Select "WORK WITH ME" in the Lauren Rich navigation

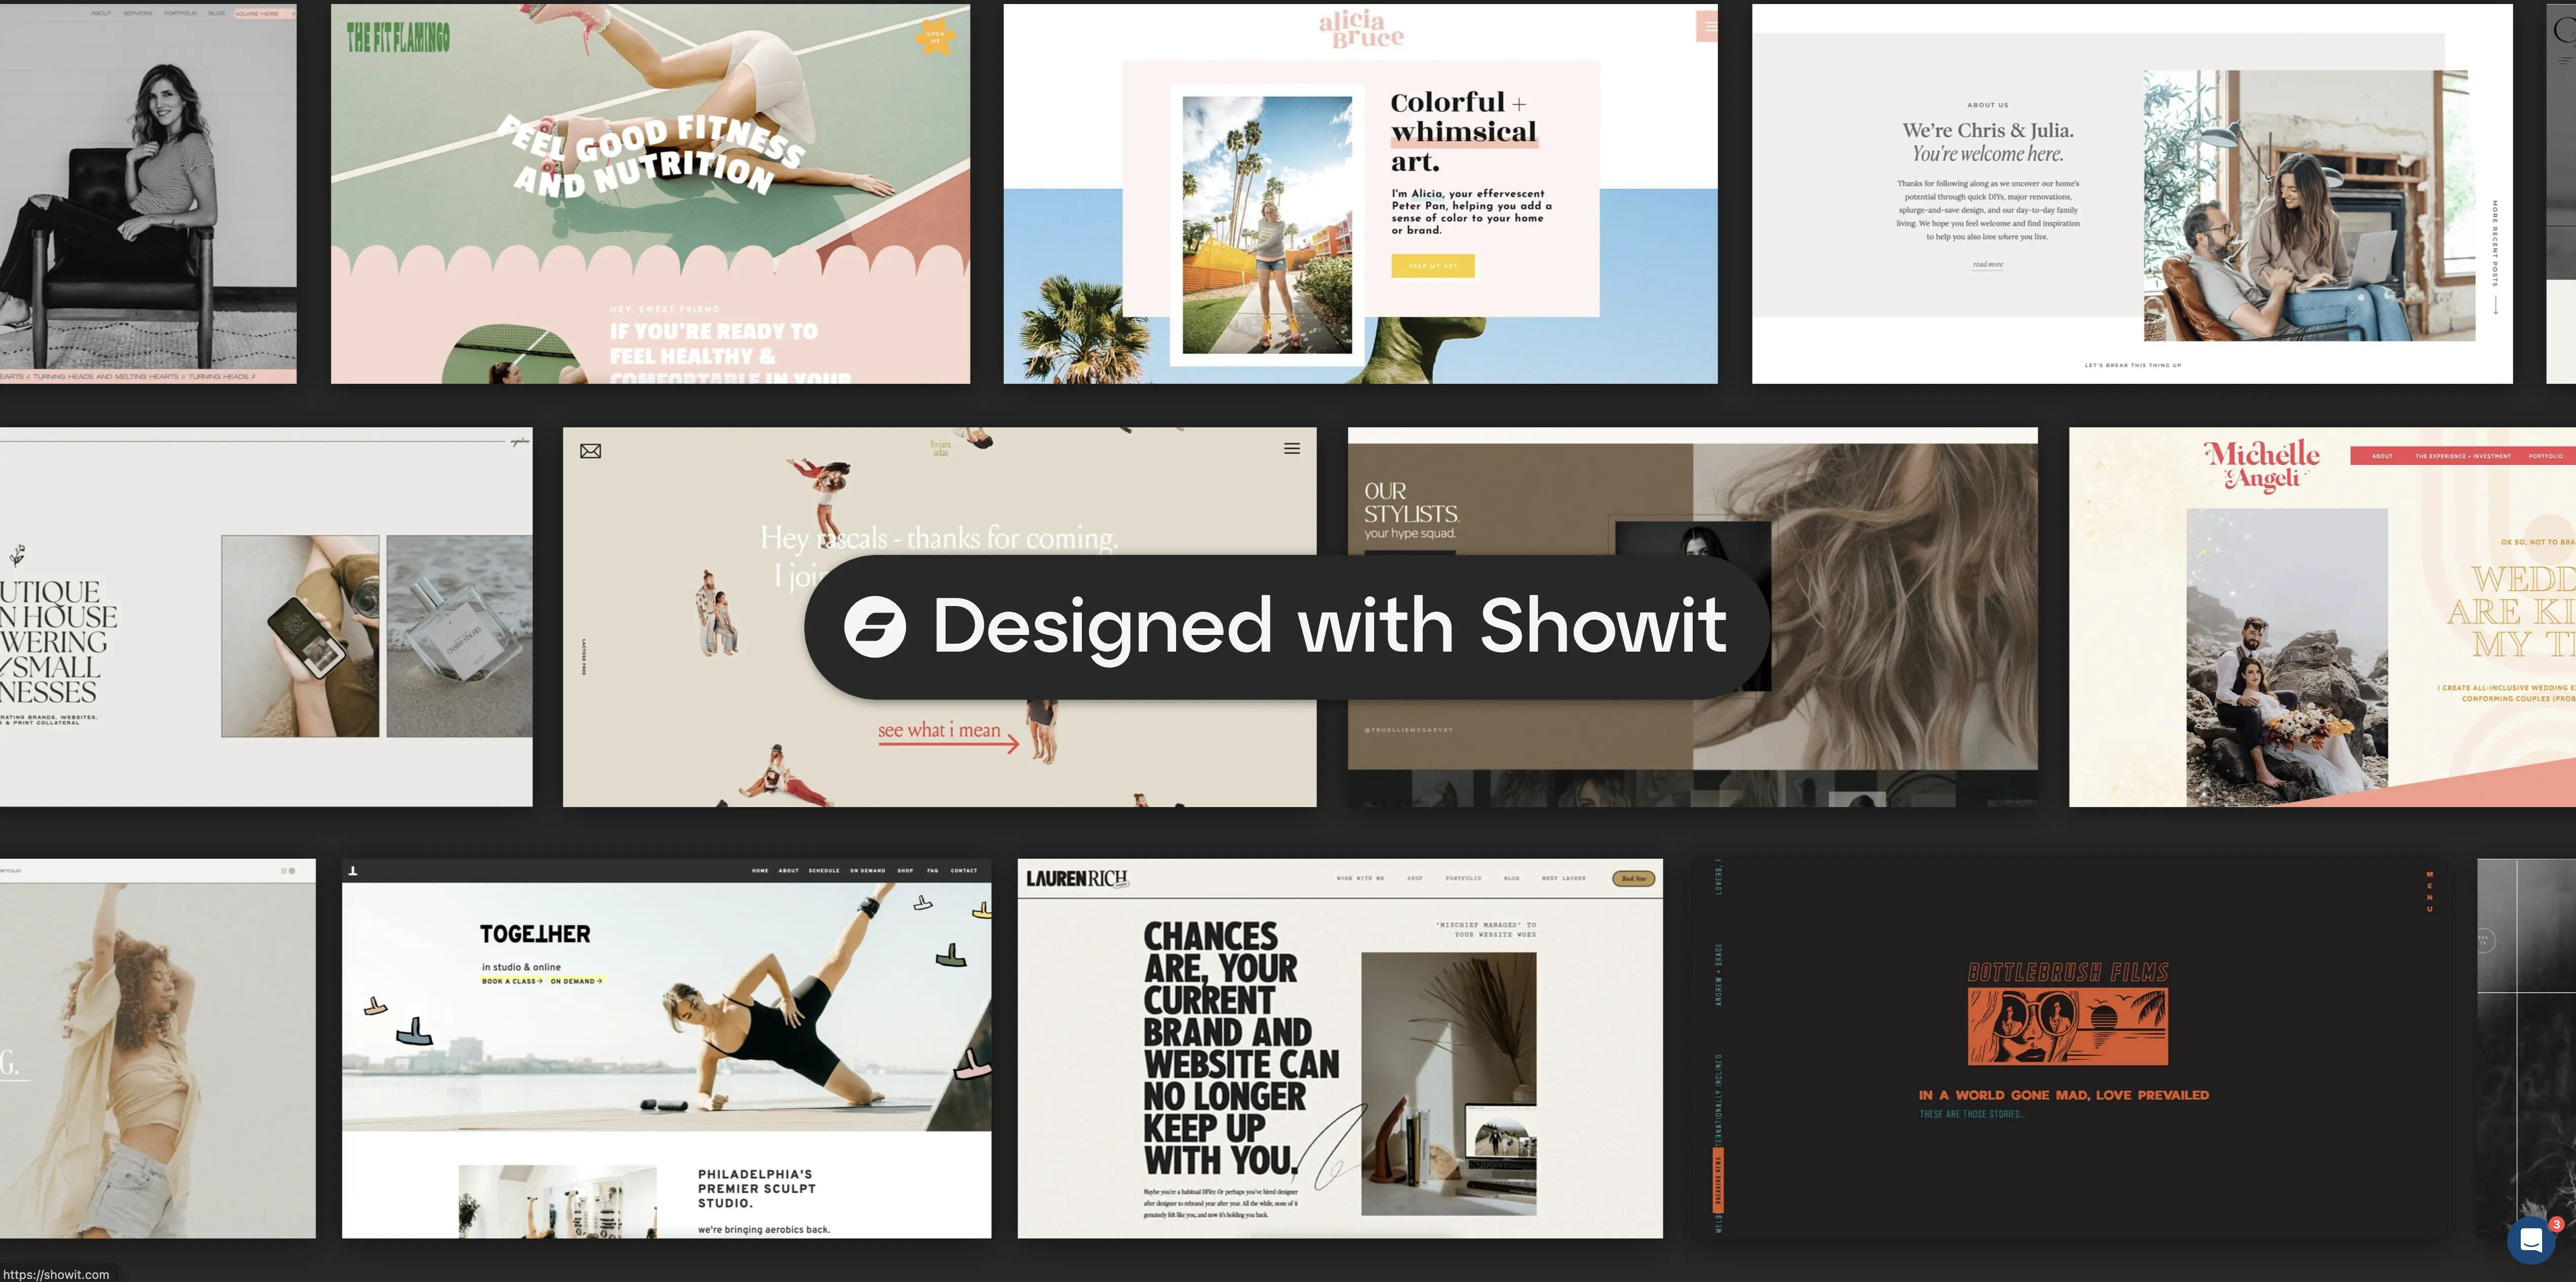point(1360,878)
